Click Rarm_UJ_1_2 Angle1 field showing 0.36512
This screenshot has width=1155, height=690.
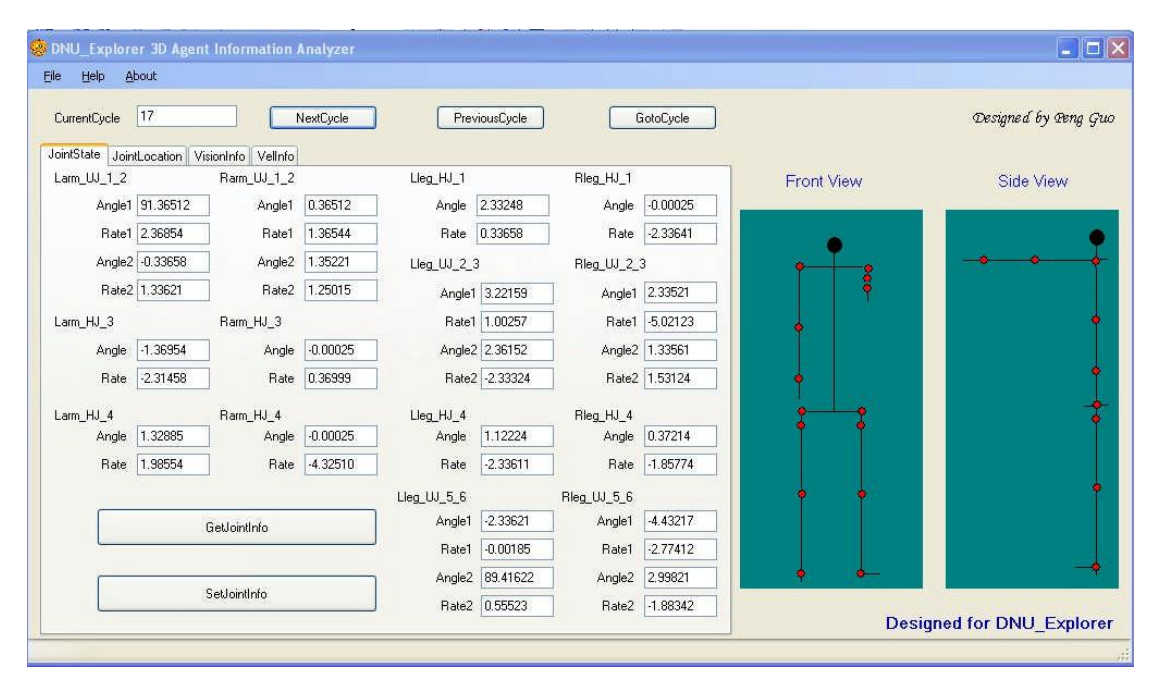coord(341,205)
